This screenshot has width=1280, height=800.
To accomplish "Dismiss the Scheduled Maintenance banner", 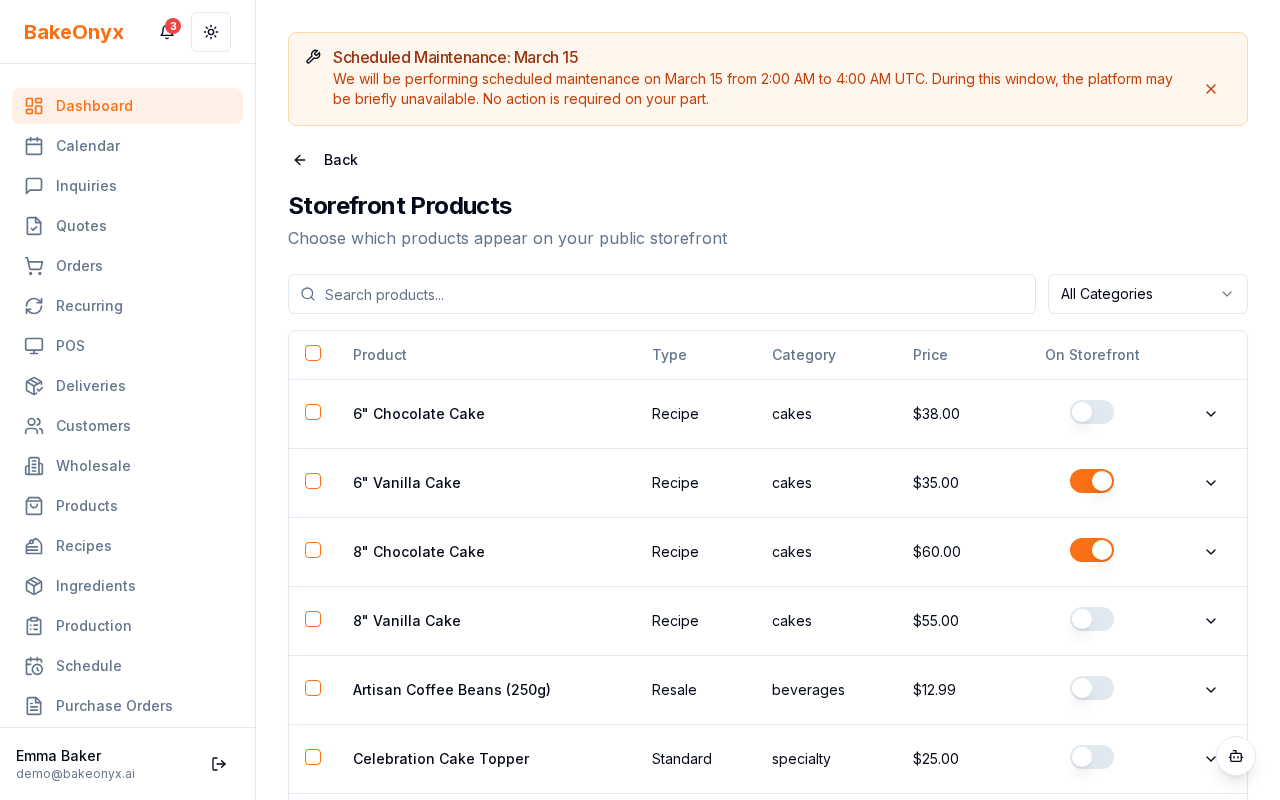I will 1211,89.
